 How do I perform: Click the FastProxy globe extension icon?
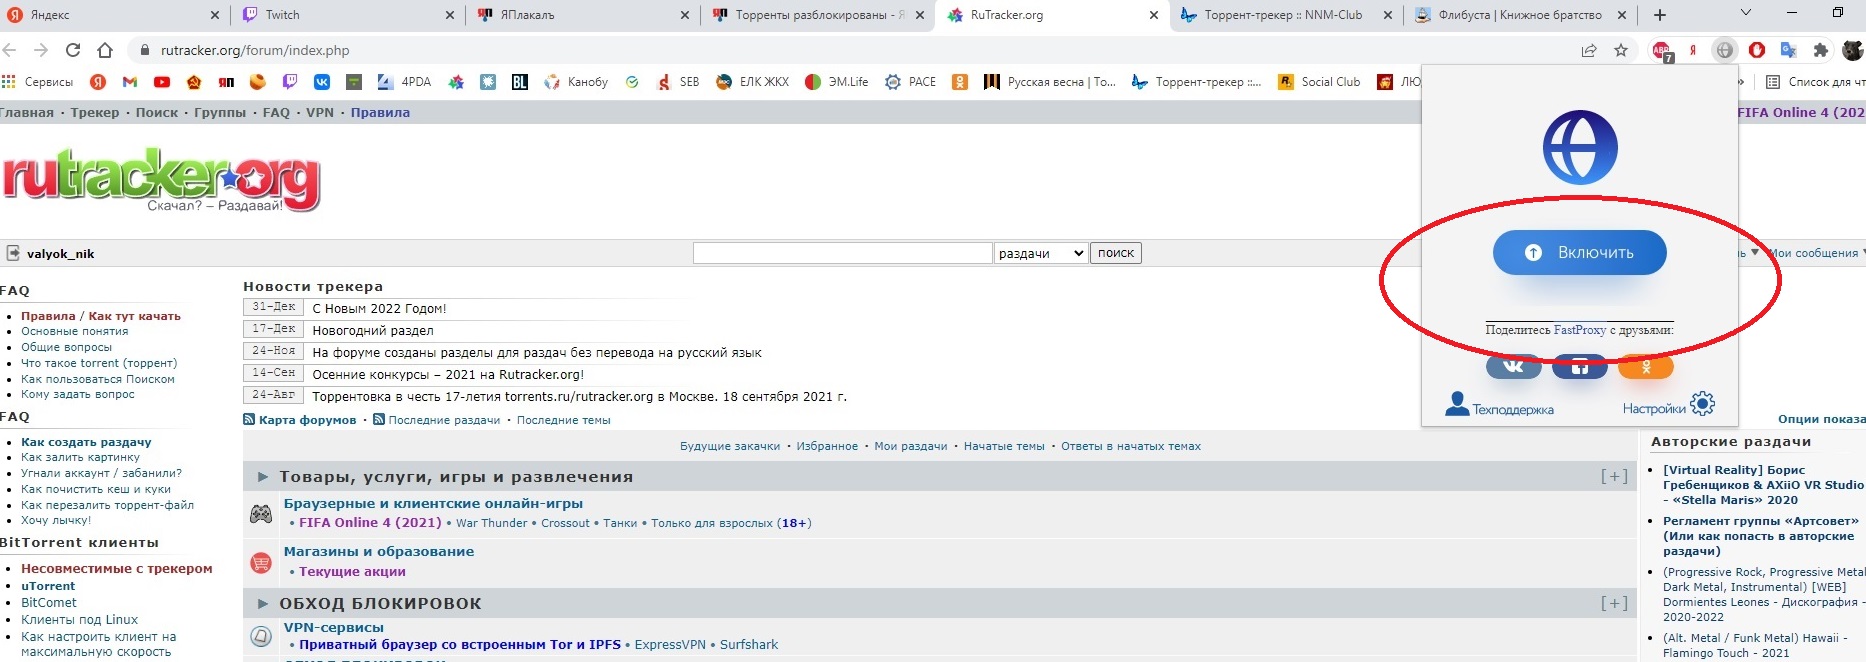pyautogui.click(x=1724, y=50)
